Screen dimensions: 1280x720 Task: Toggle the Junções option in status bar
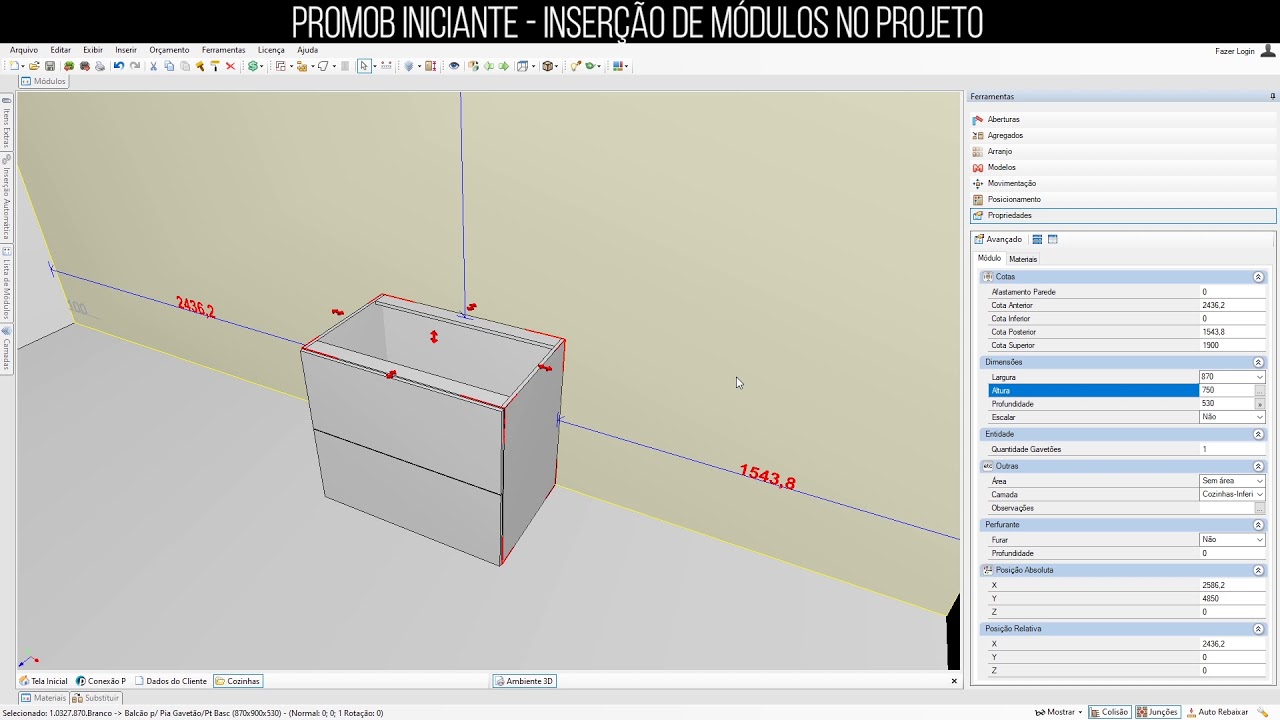(x=1157, y=712)
